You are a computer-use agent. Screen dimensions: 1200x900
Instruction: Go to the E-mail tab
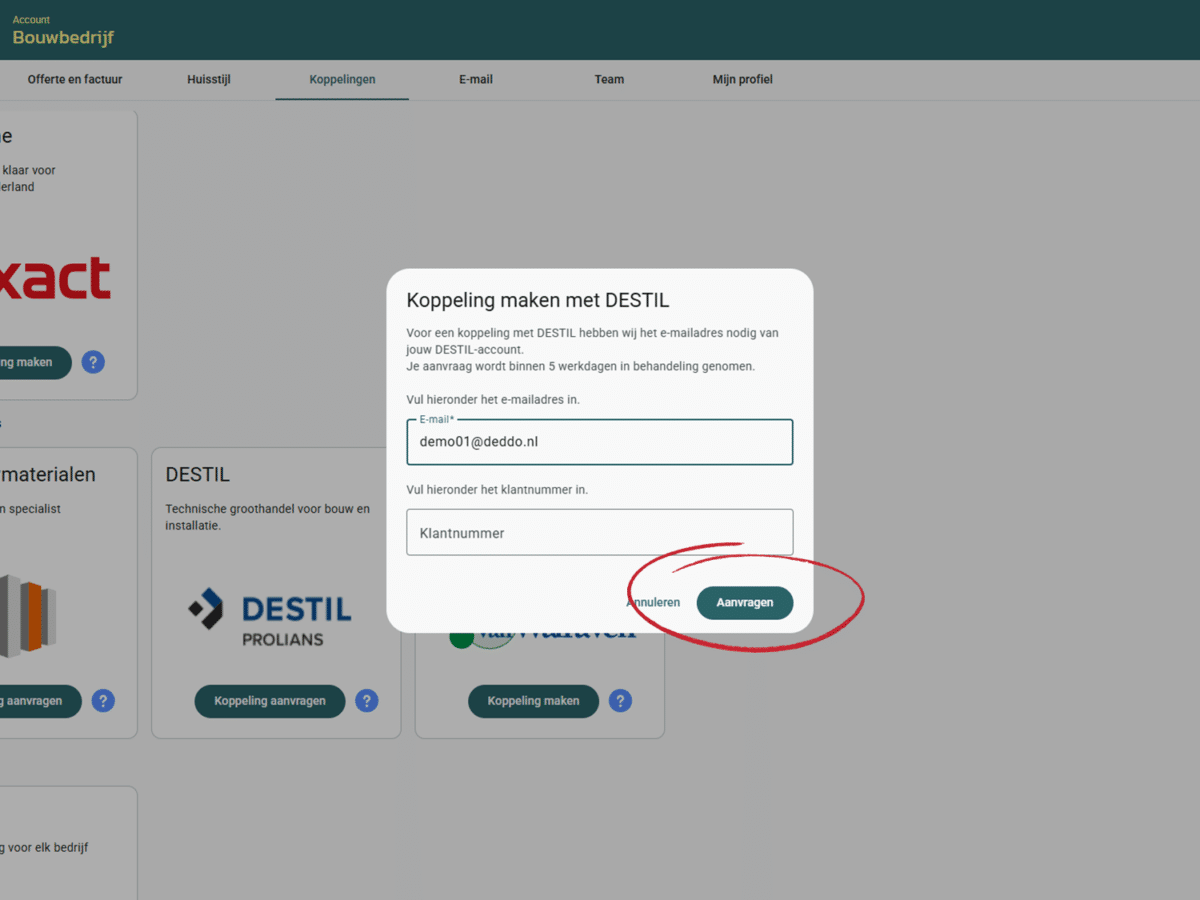[476, 80]
